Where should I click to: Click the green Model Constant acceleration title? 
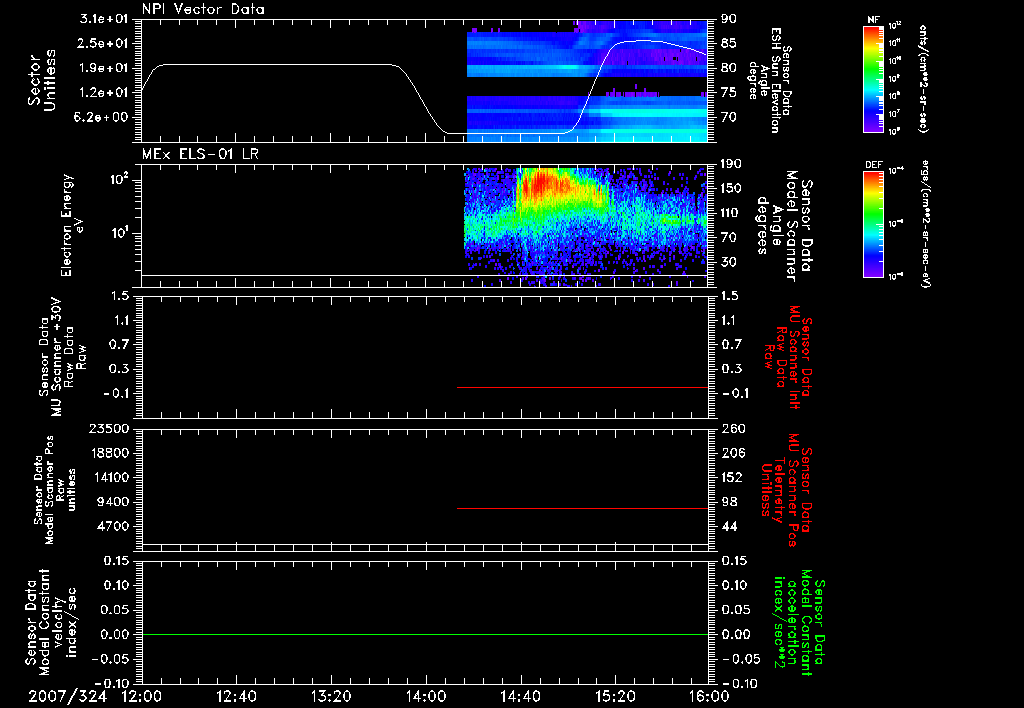pyautogui.click(x=798, y=622)
